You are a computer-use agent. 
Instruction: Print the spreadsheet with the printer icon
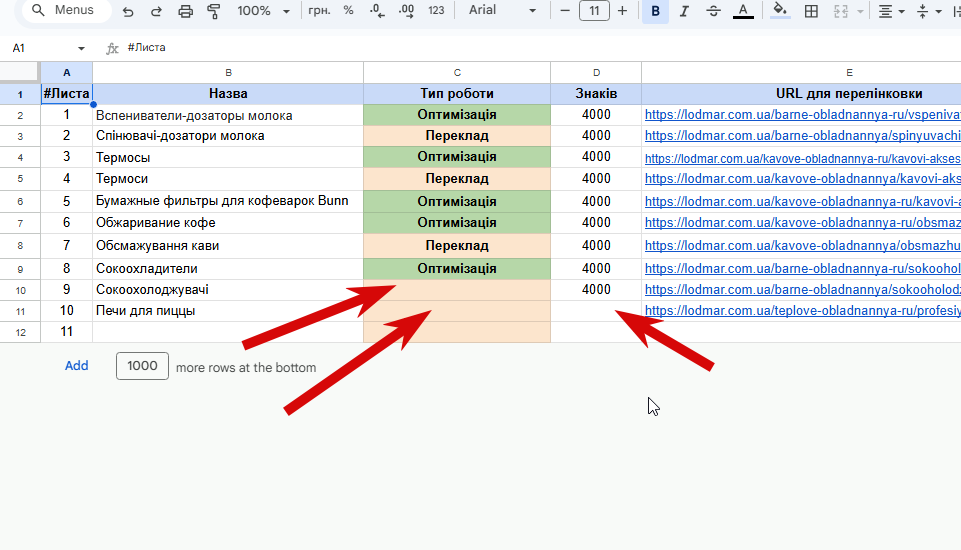185,11
